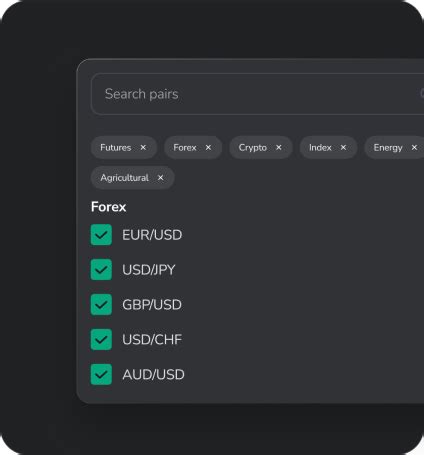Delete the Energy tag with its X

(414, 147)
